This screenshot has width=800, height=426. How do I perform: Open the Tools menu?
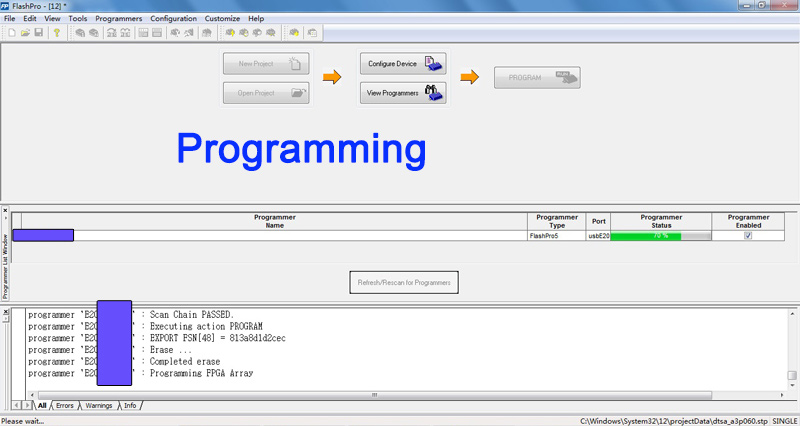point(78,18)
